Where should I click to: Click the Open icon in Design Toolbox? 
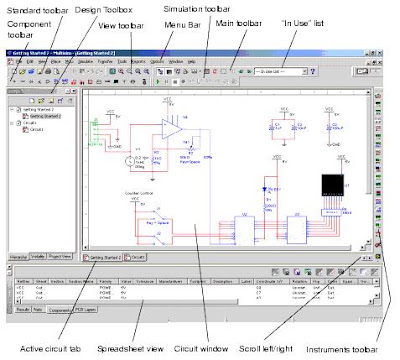pyautogui.click(x=41, y=100)
